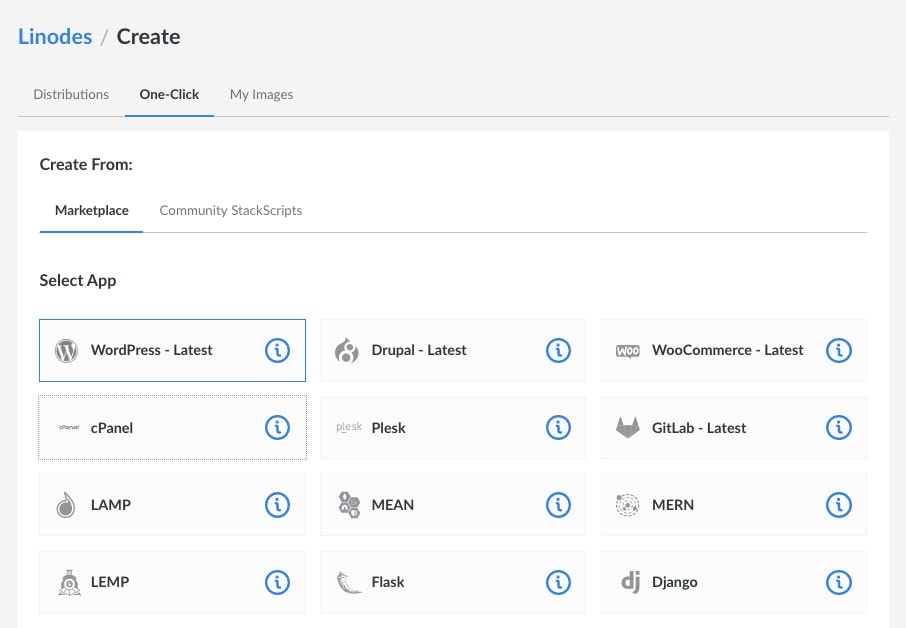The height and width of the screenshot is (628, 906).
Task: Select the Marketplace sub-tab
Action: click(91, 210)
